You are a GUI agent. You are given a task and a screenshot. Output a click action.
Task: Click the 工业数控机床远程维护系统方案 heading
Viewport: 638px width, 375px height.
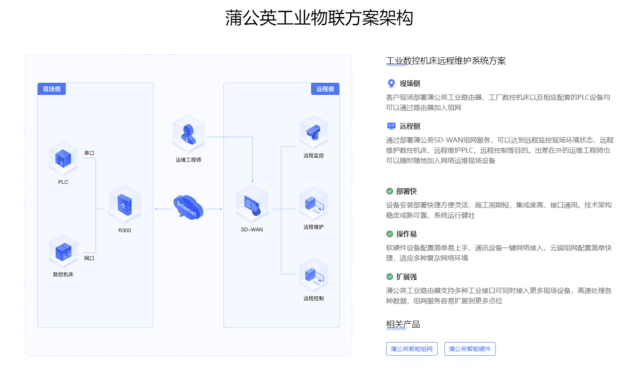pos(446,61)
